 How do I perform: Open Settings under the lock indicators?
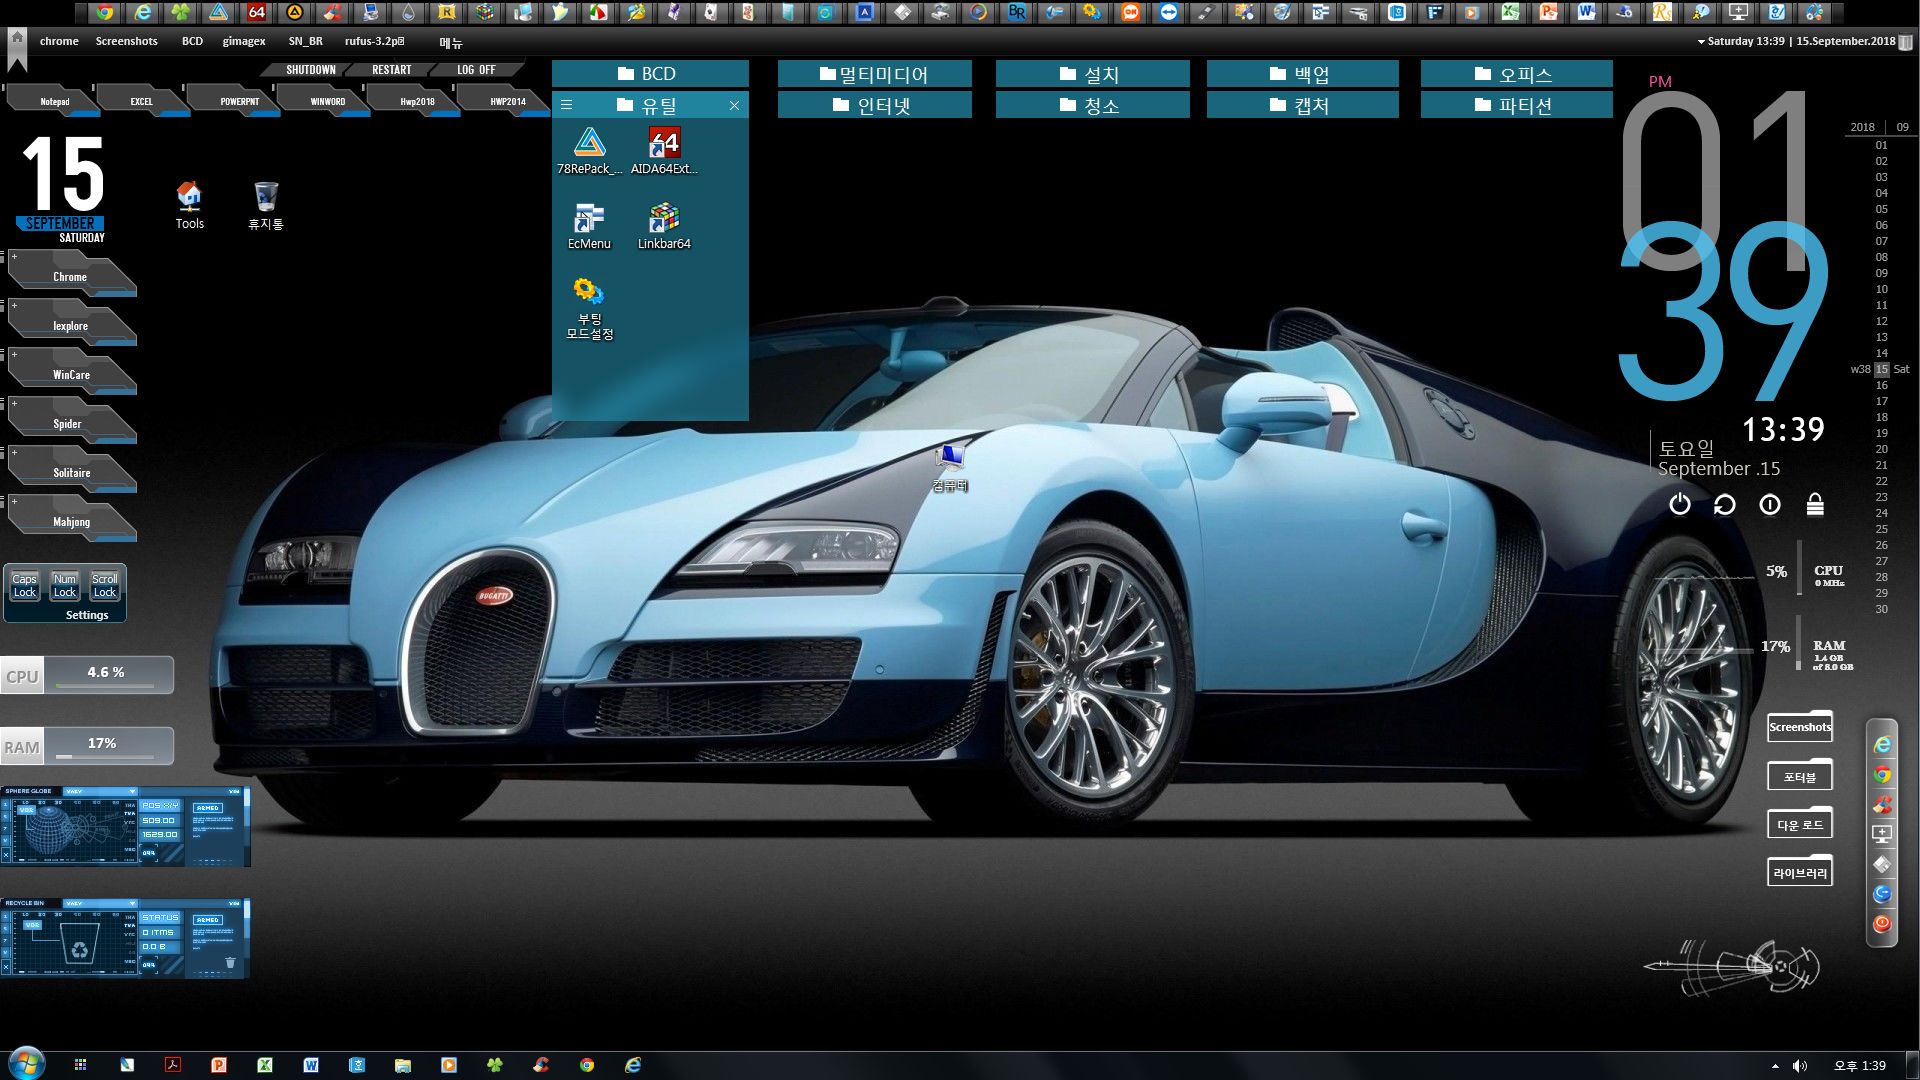pos(87,615)
